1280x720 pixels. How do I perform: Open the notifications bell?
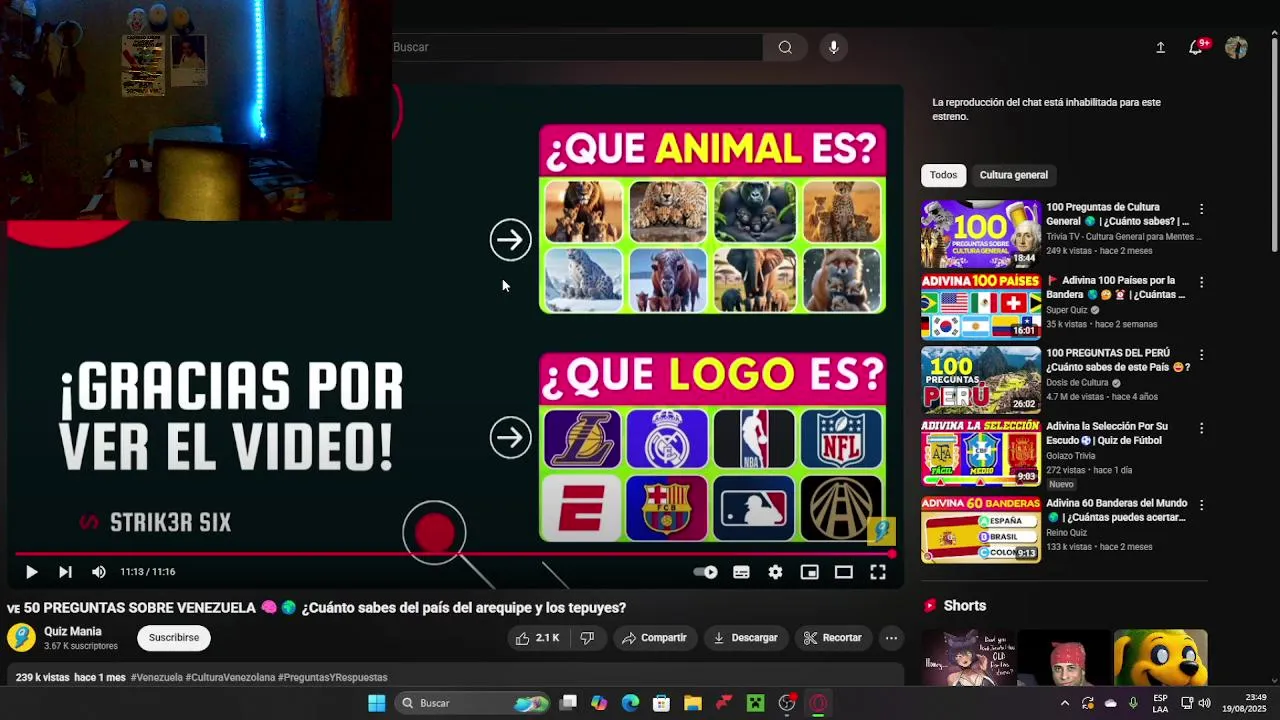coord(1196,47)
